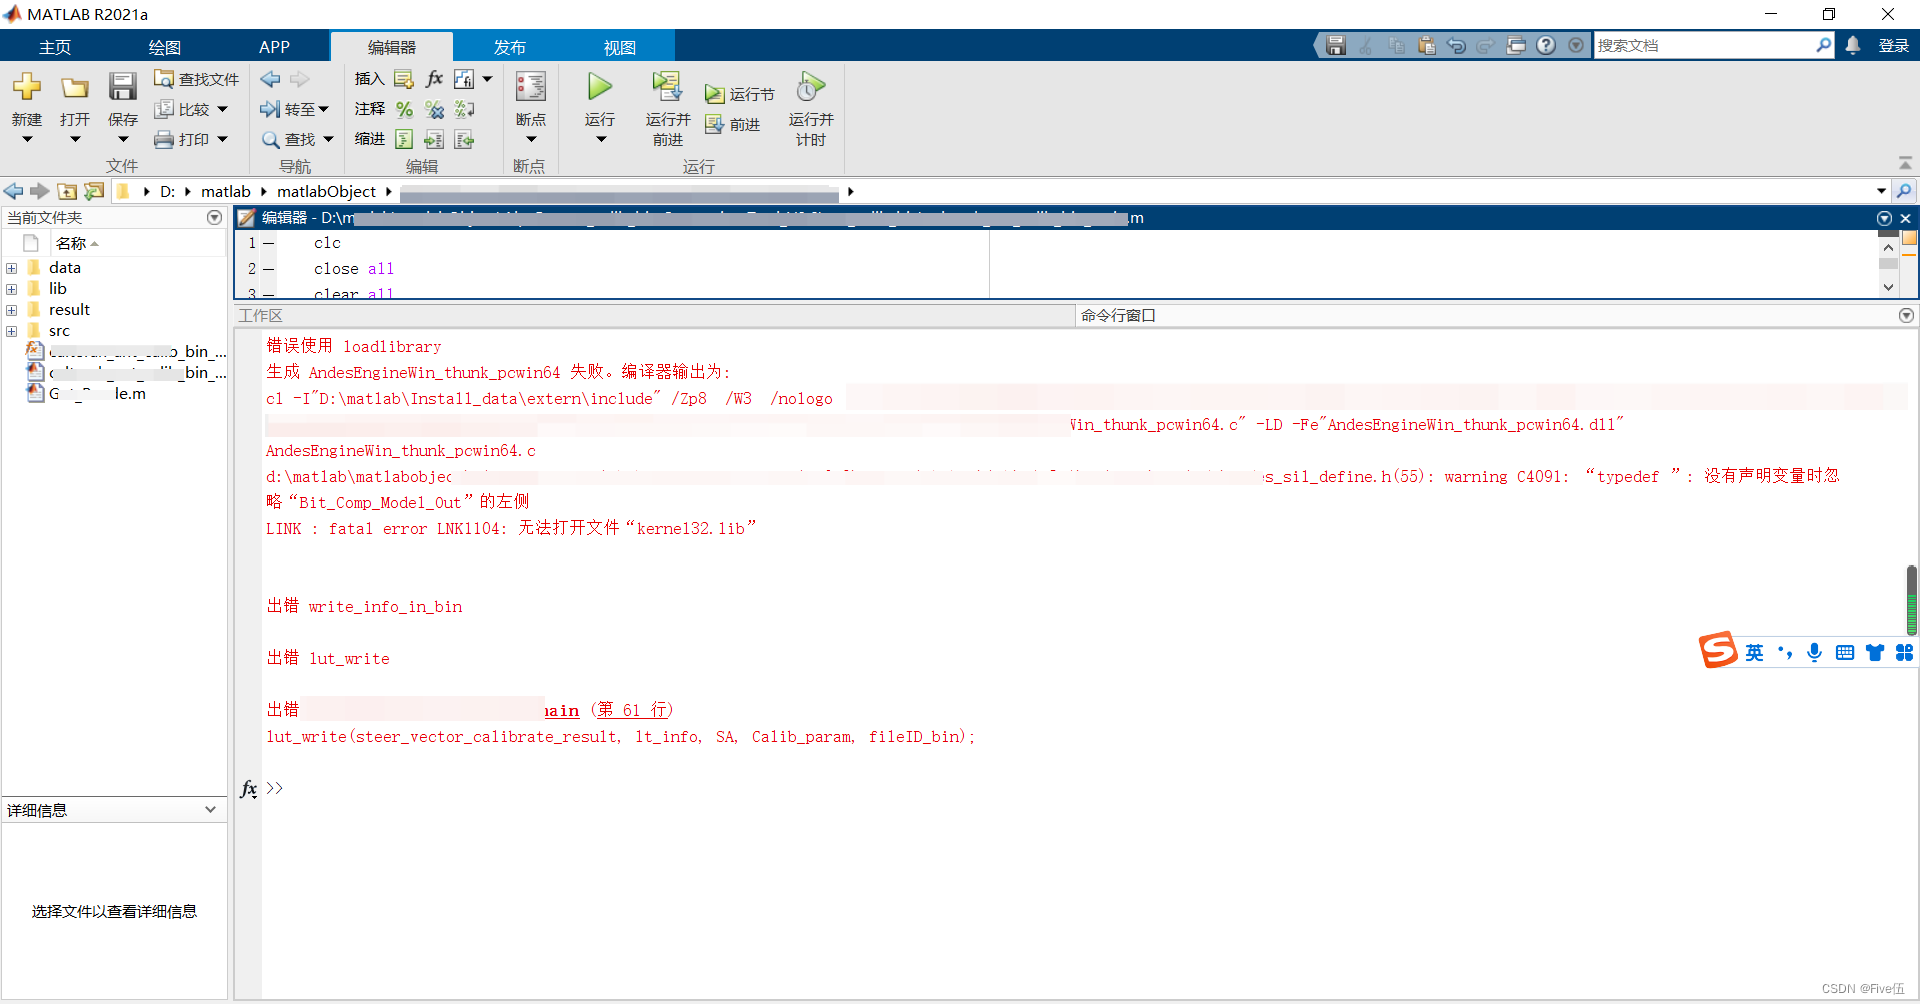The image size is (1920, 1004).
Task: Click Advance (前进) in Run group
Action: coord(733,124)
